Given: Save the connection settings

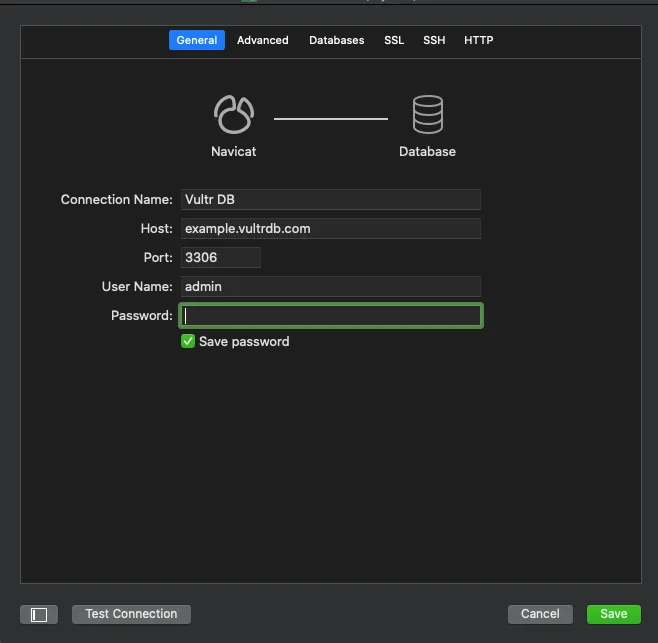Looking at the screenshot, I should click(614, 614).
